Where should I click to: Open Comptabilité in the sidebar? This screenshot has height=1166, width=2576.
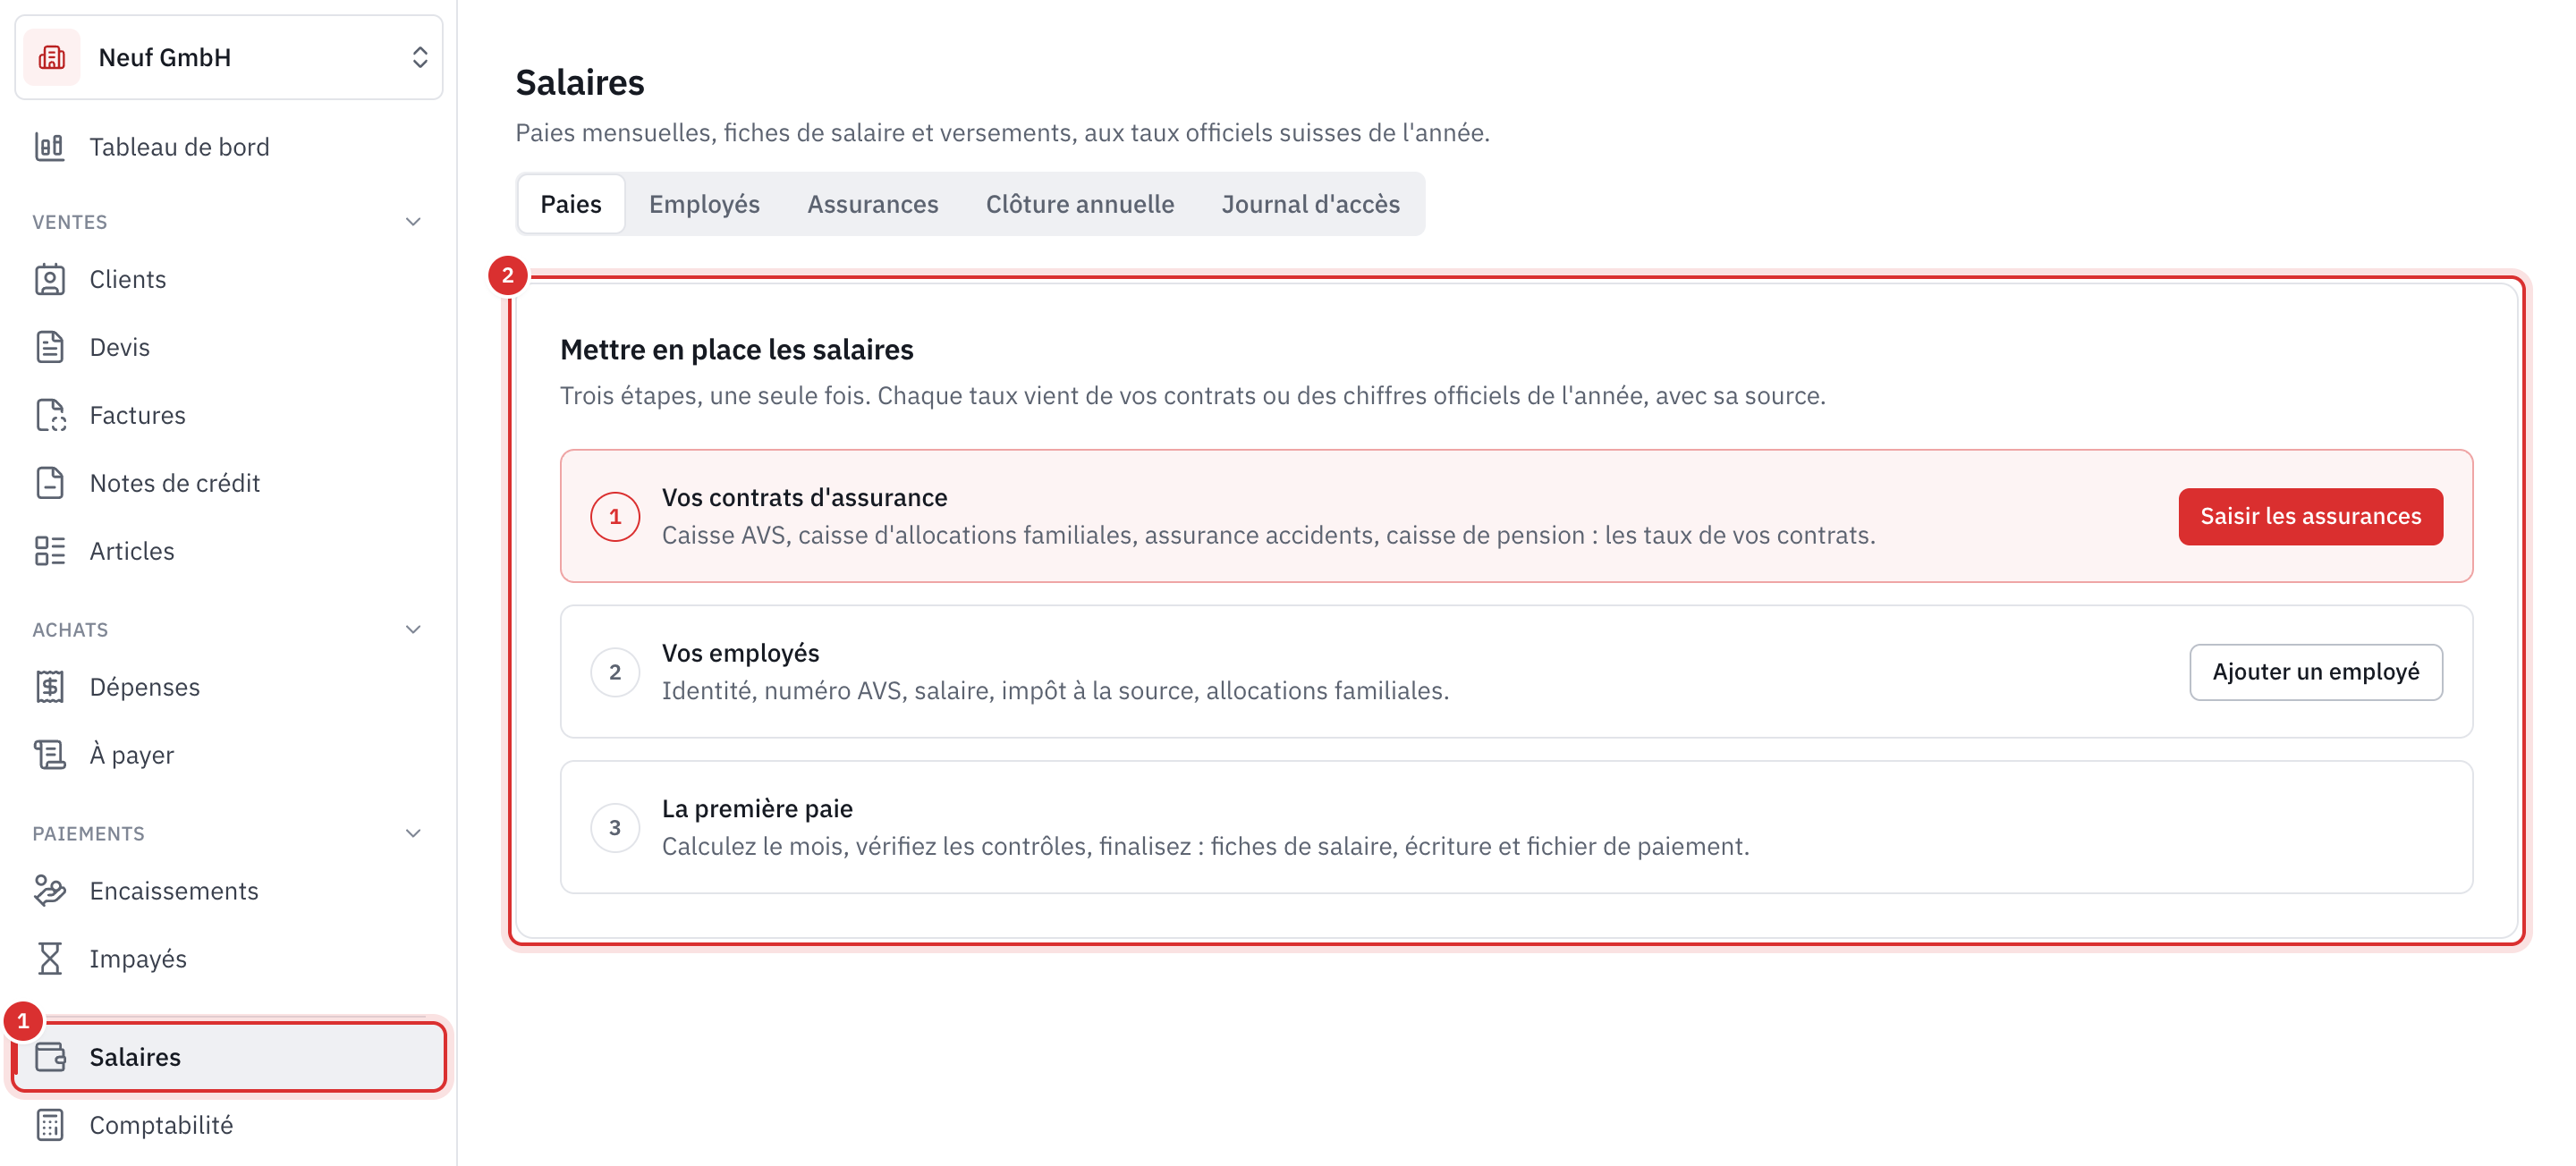coord(228,1125)
